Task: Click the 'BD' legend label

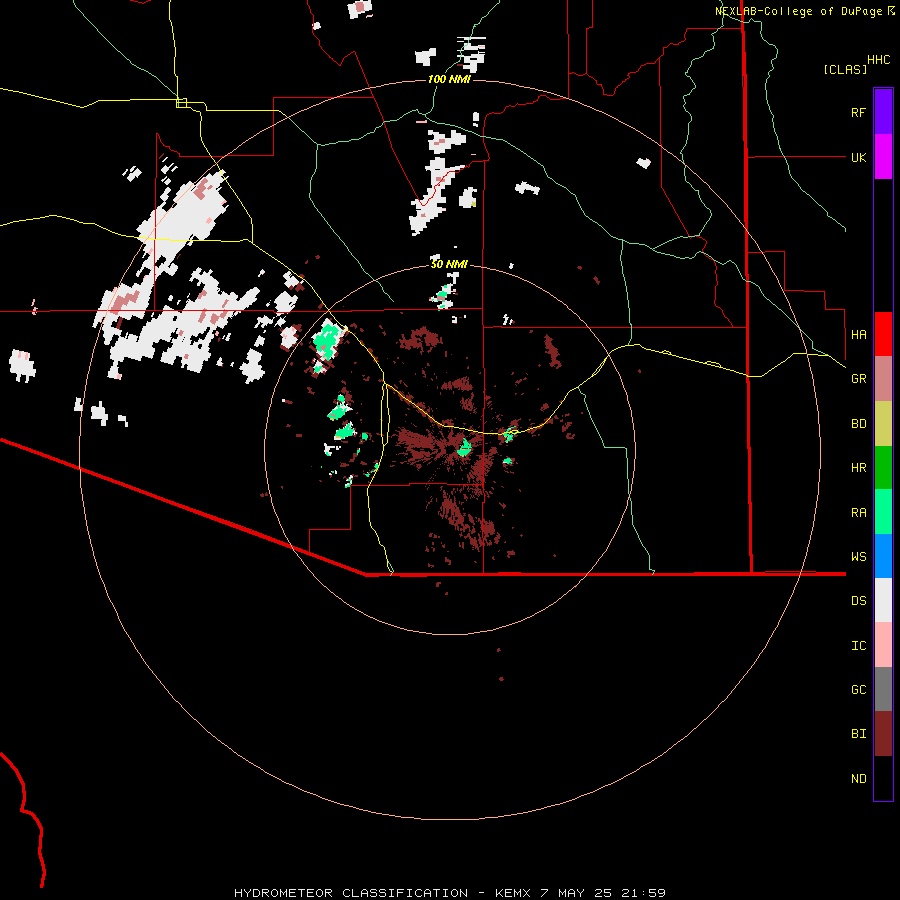Action: [858, 424]
